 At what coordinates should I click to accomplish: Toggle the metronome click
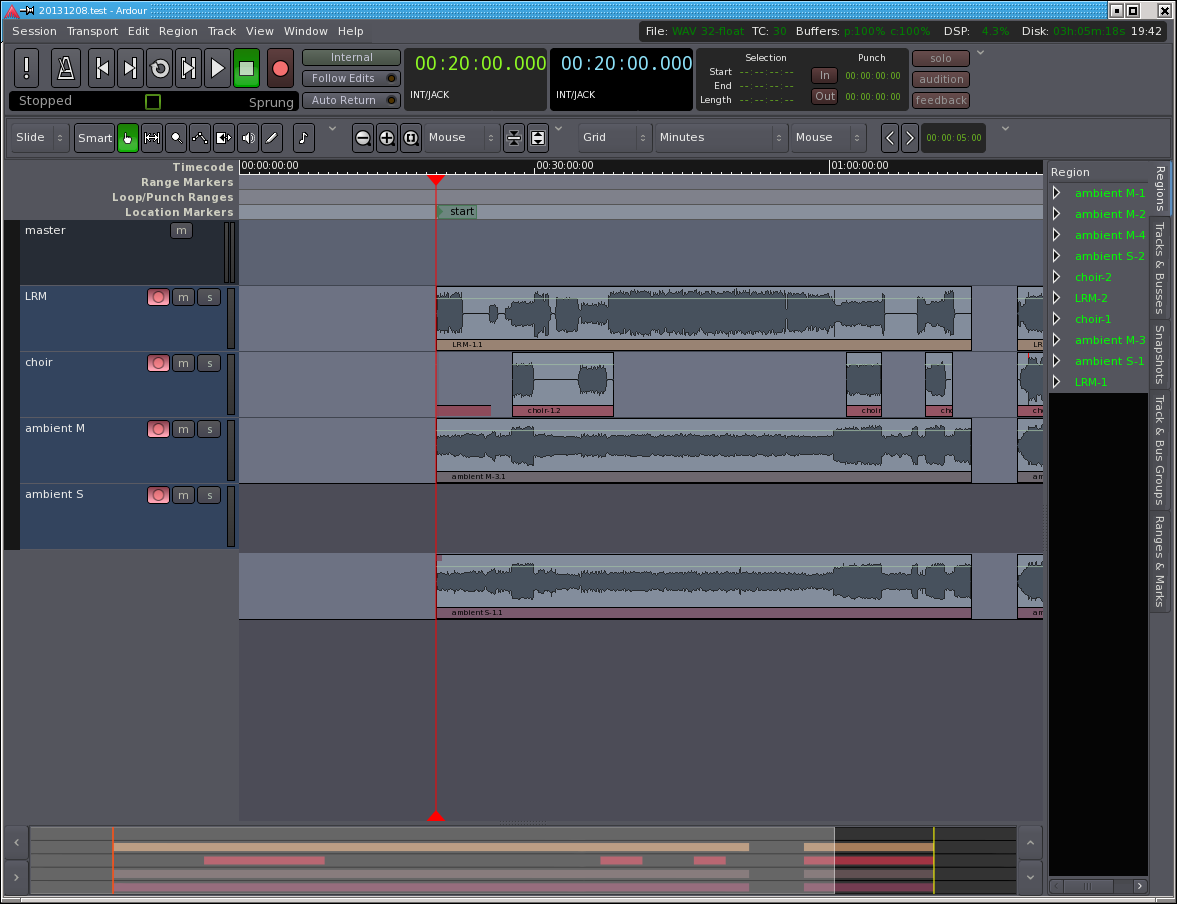pyautogui.click(x=66, y=68)
